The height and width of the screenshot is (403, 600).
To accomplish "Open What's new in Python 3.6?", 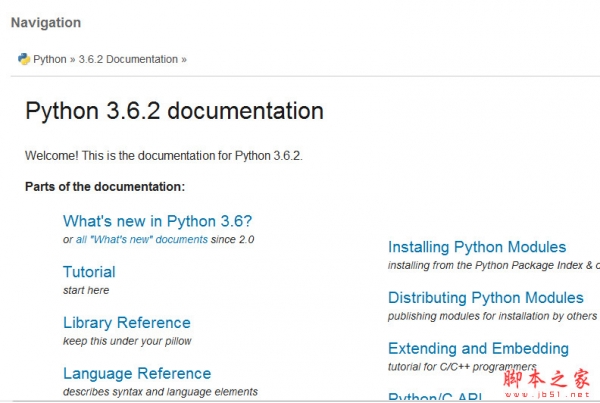I will 158,221.
